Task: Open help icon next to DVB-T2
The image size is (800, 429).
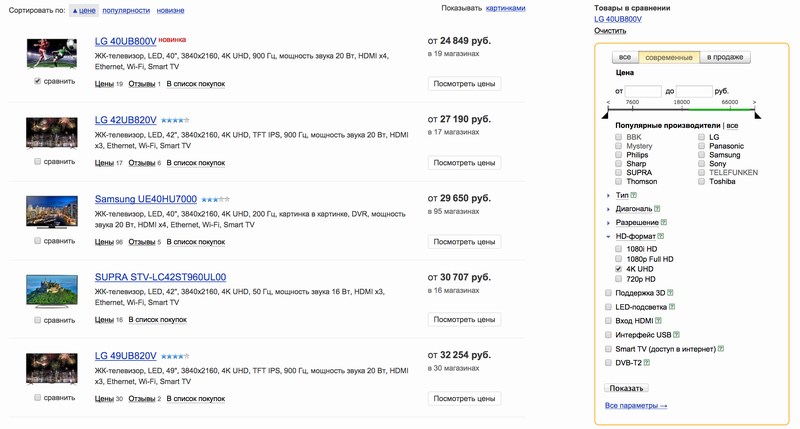Action: coord(647,363)
